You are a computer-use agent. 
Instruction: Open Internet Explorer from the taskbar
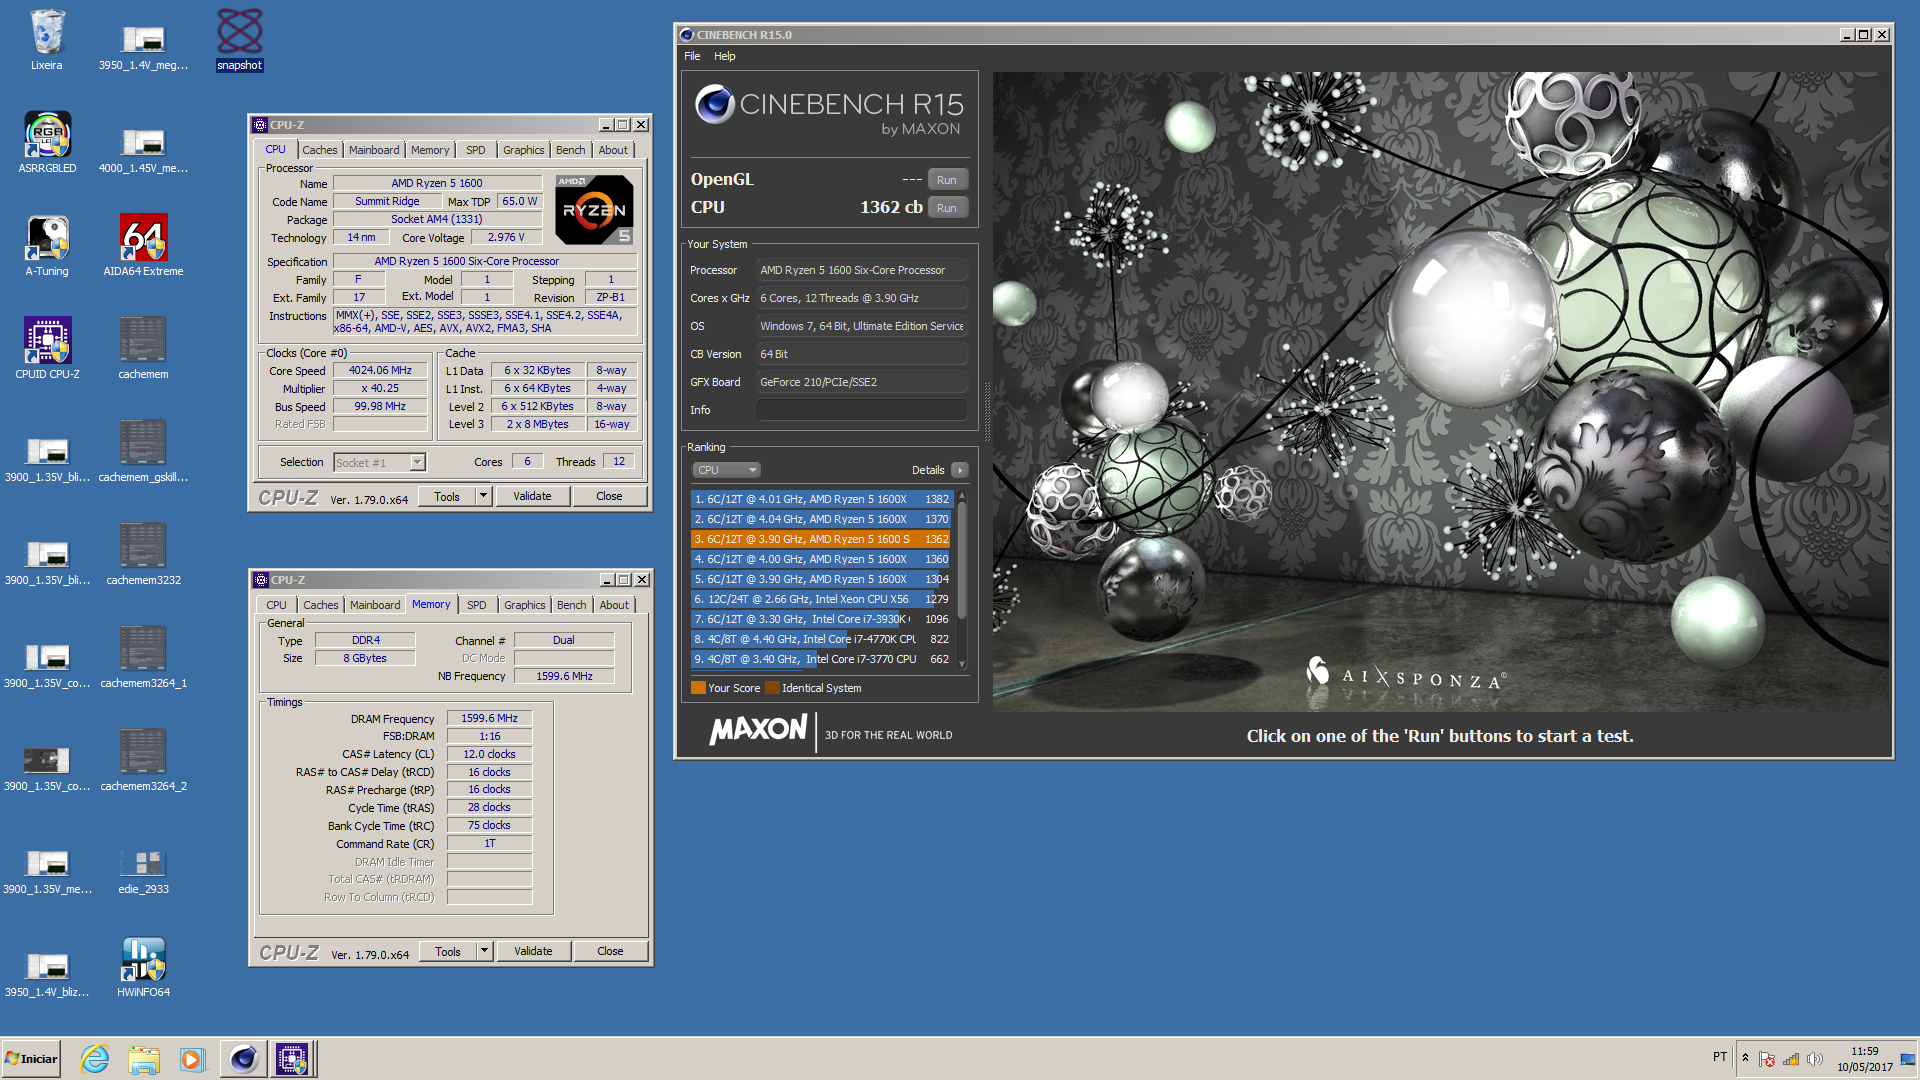point(95,1059)
